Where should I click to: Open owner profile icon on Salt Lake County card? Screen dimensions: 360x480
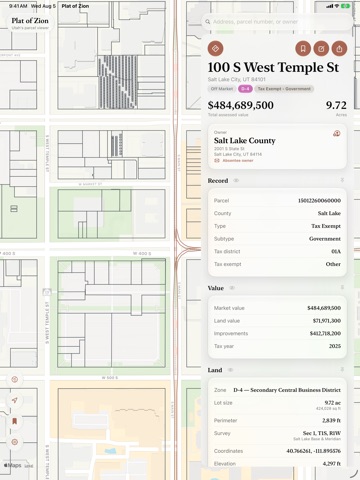click(x=337, y=134)
